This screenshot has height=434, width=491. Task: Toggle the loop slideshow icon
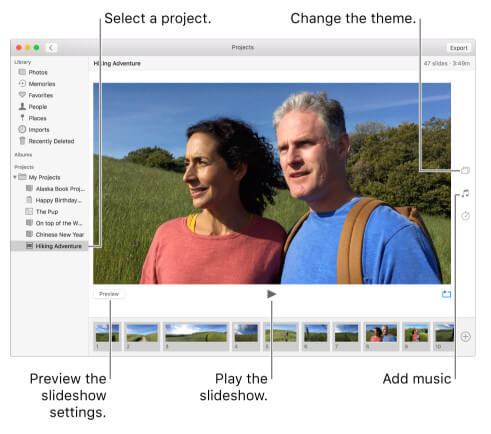446,294
